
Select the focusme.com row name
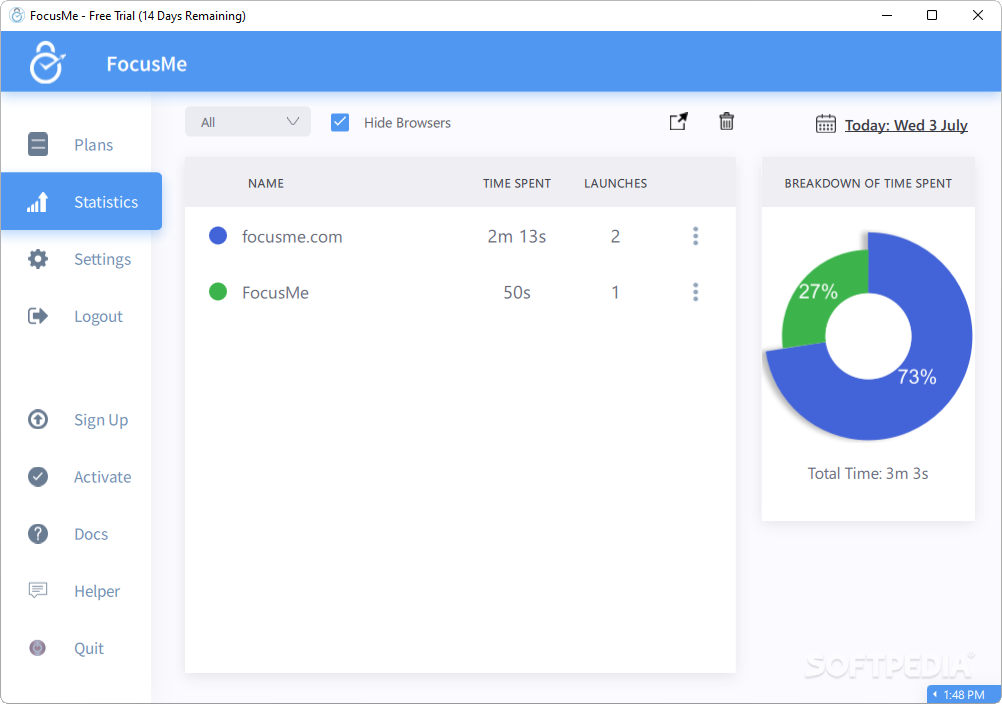pos(292,236)
